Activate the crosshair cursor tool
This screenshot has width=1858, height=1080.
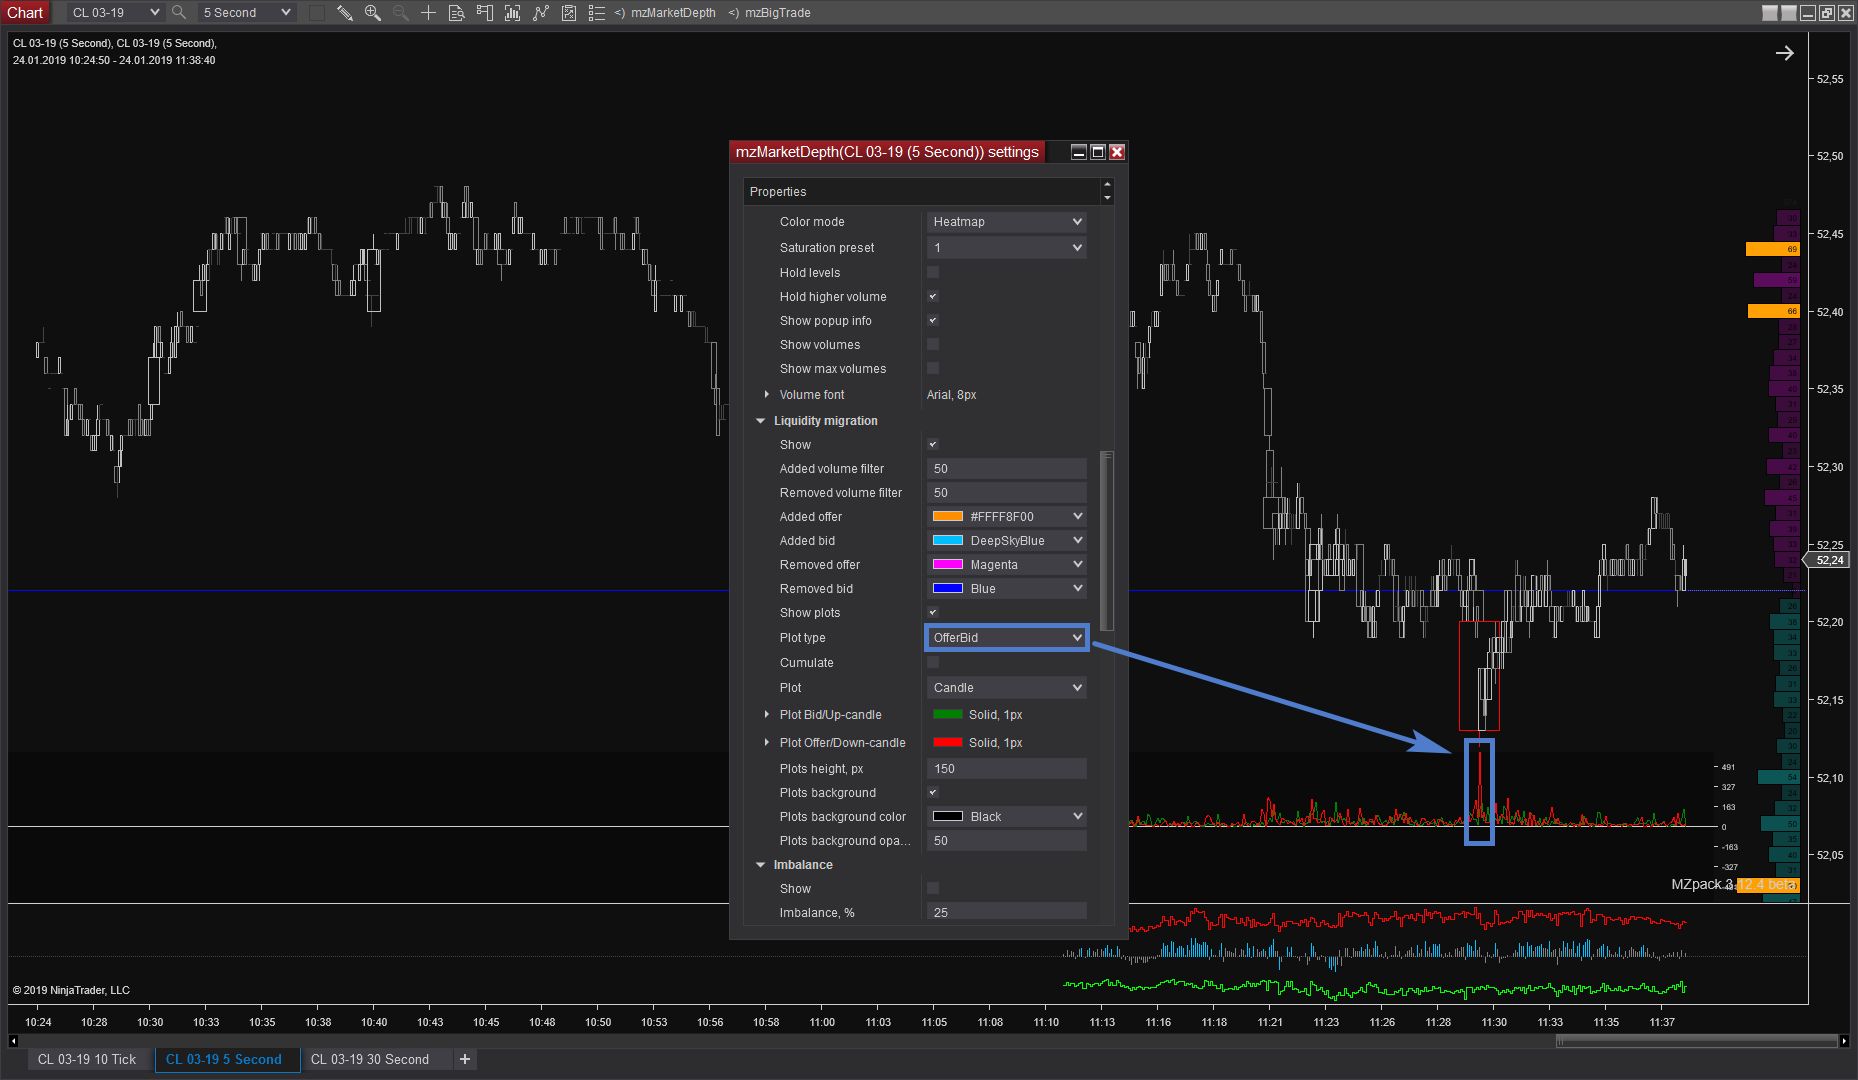click(x=428, y=12)
